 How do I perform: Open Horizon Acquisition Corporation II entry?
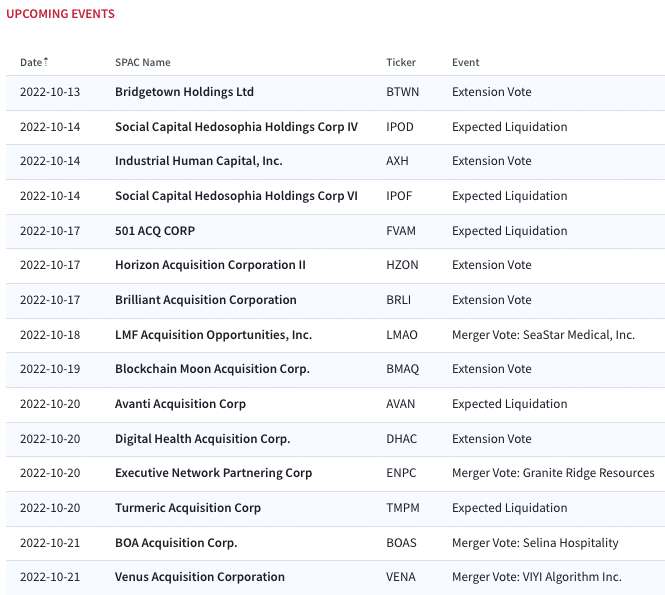point(210,265)
